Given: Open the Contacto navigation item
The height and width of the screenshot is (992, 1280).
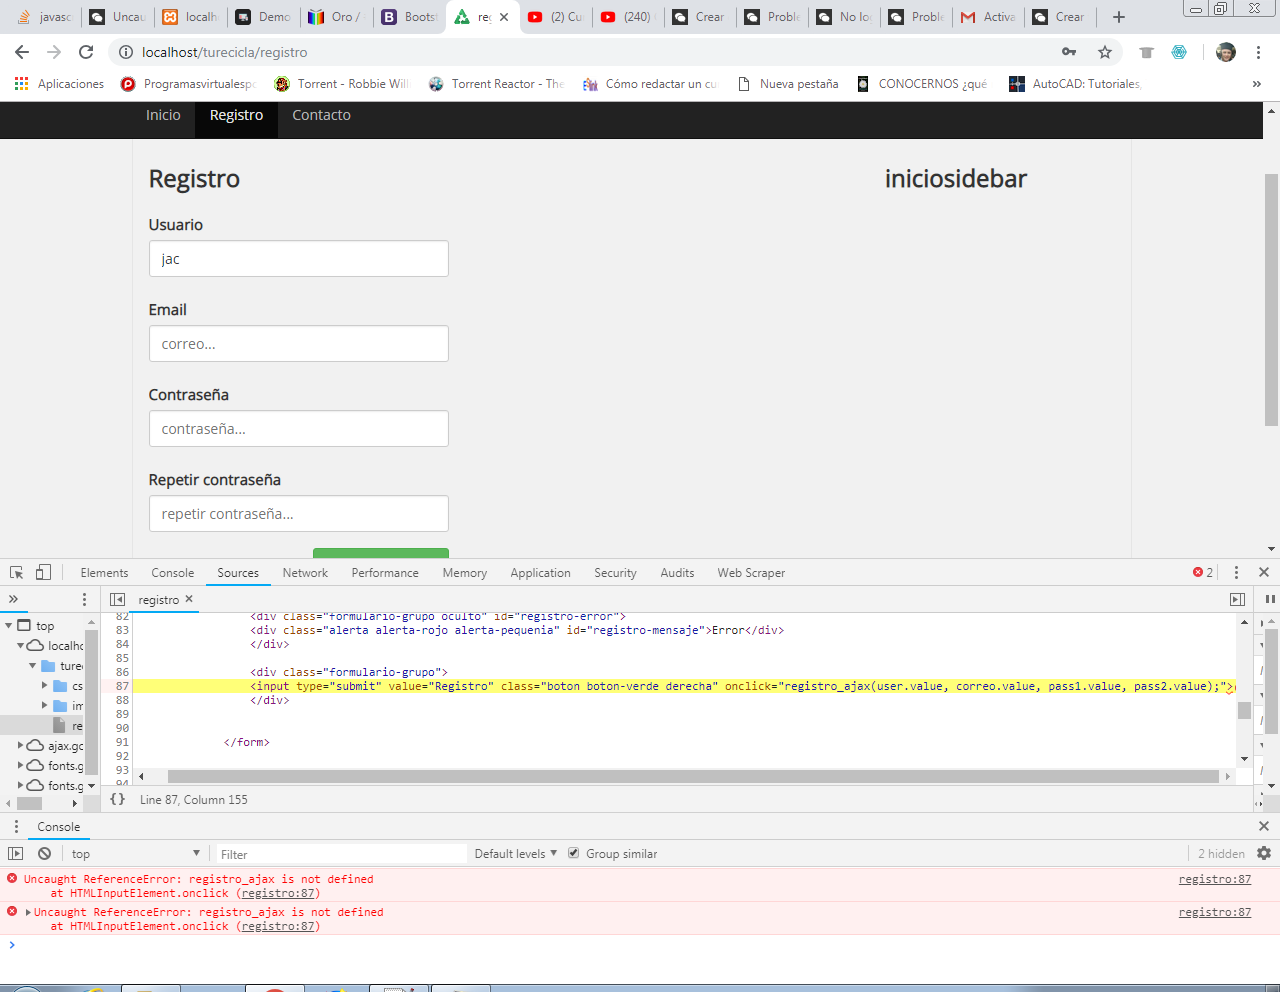Looking at the screenshot, I should [x=321, y=116].
